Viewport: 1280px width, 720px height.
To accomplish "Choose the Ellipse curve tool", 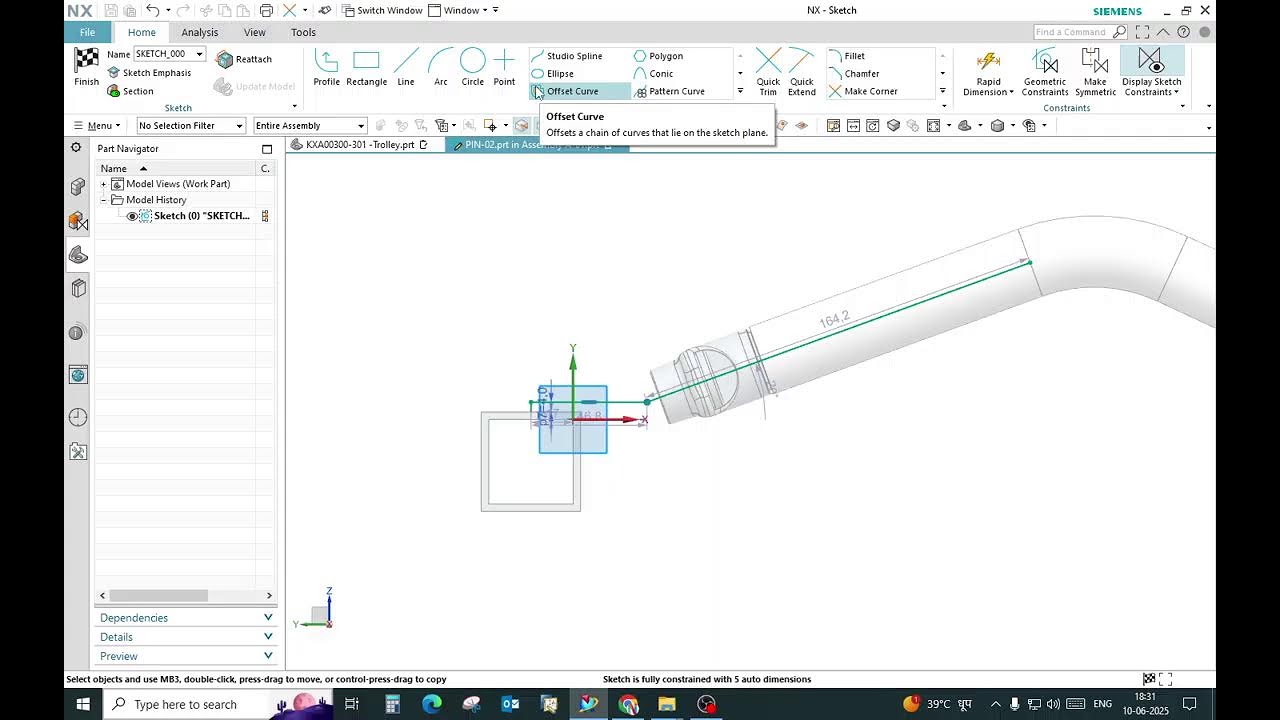I will 553,74.
